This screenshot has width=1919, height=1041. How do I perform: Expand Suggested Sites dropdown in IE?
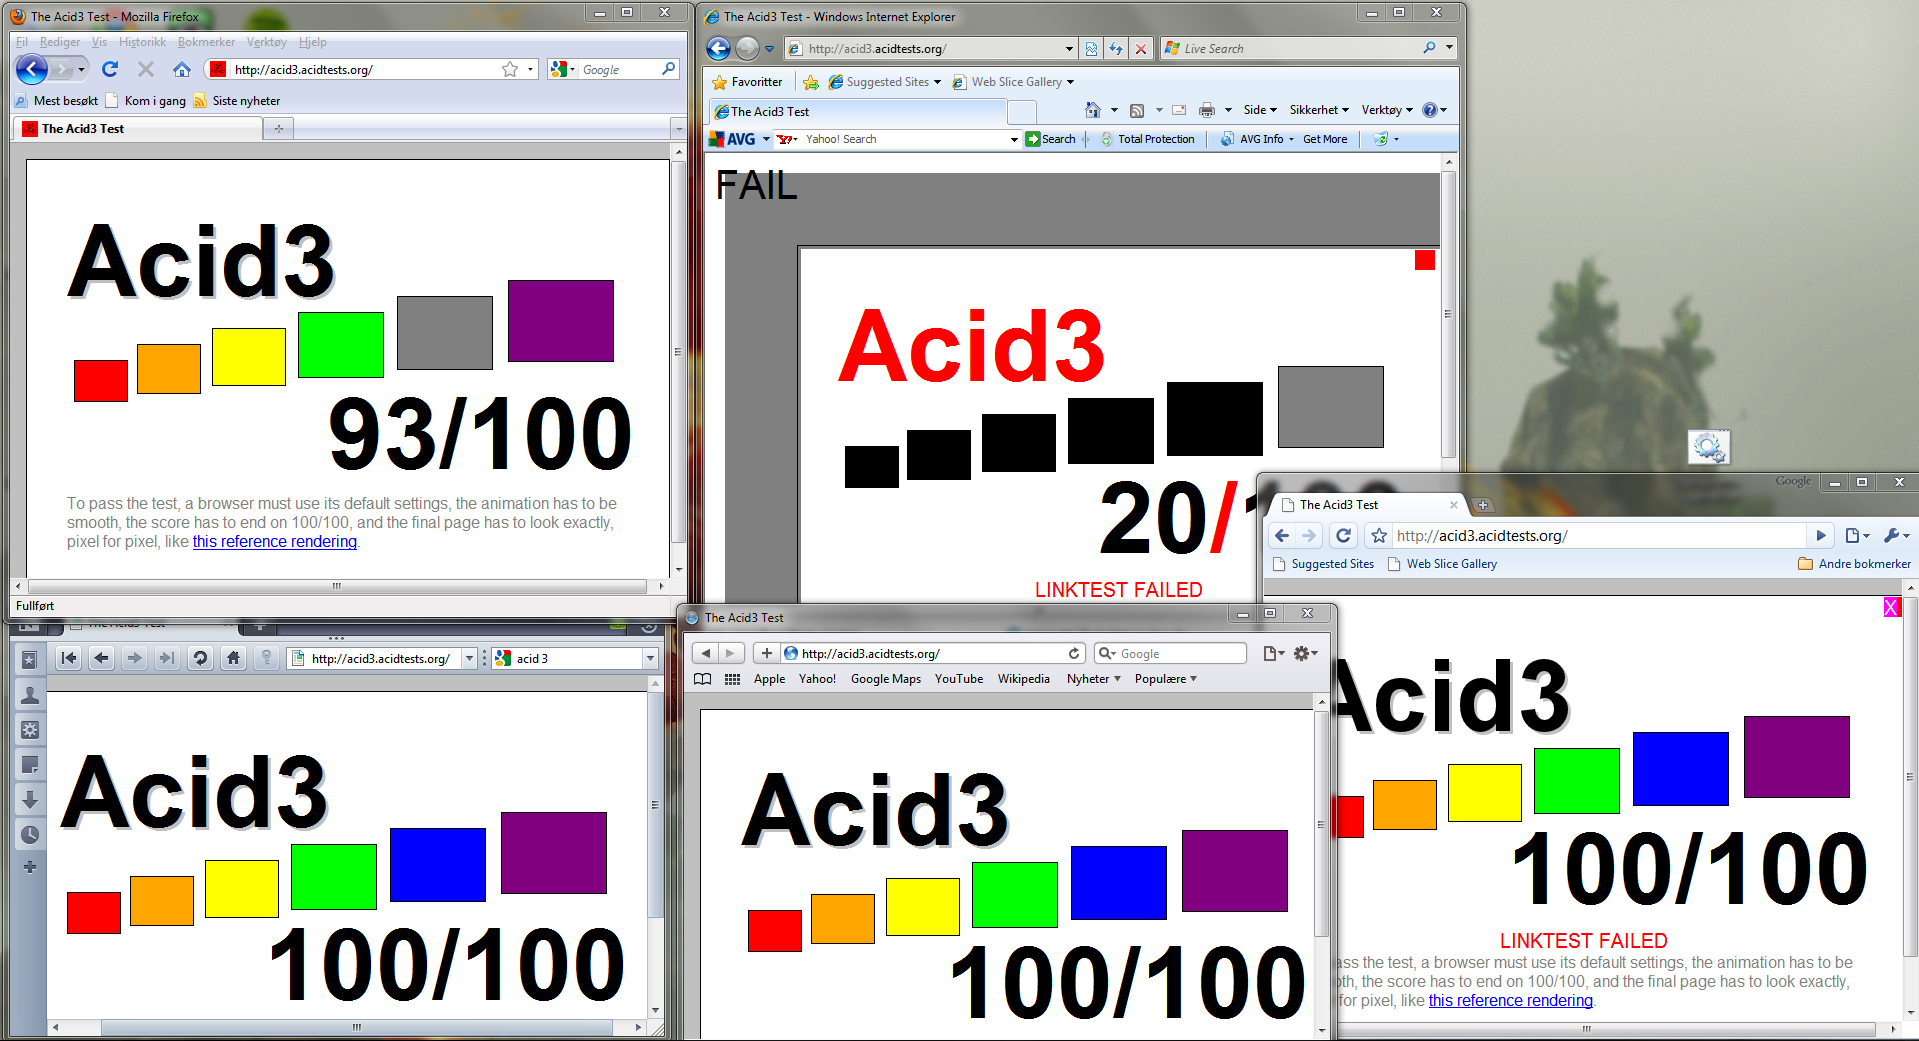tap(937, 82)
